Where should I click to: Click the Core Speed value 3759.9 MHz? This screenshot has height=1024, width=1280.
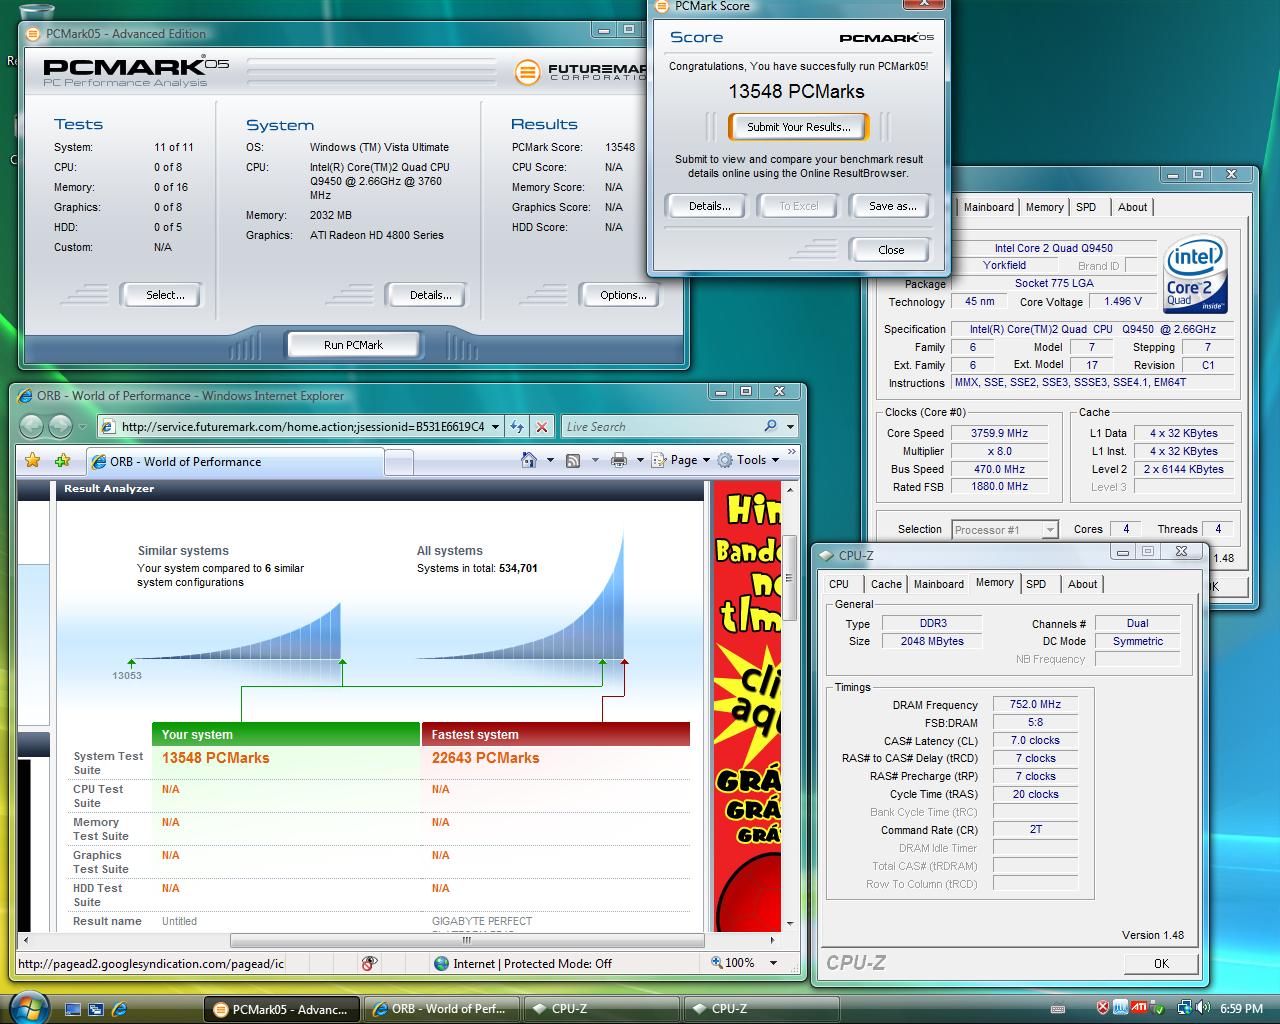[x=999, y=433]
